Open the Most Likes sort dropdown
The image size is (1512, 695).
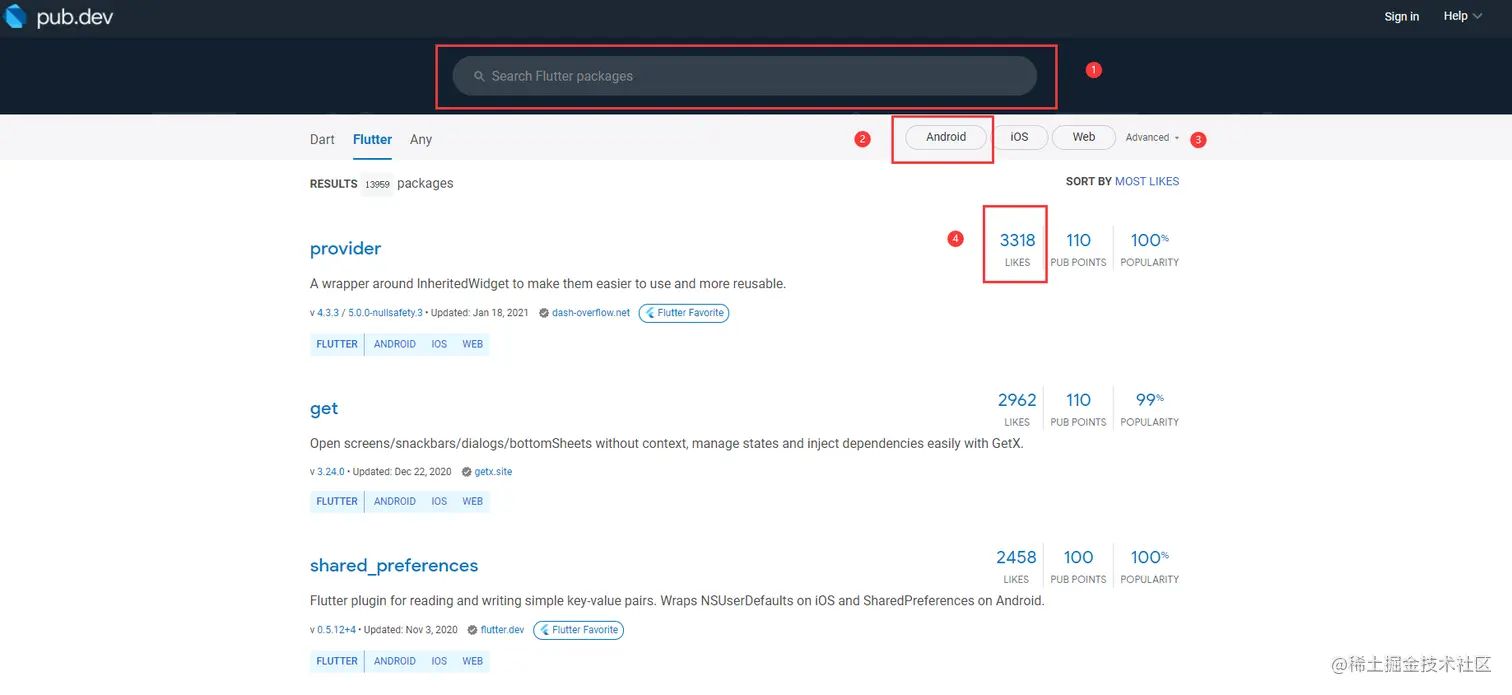click(1147, 182)
